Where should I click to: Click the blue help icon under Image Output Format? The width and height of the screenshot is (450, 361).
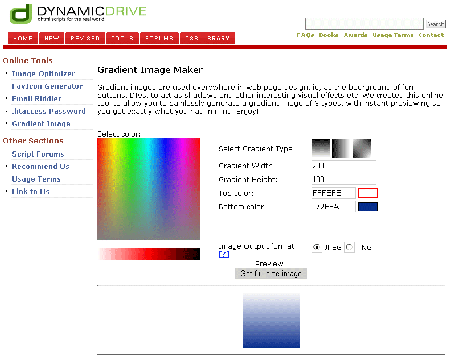tap(224, 254)
